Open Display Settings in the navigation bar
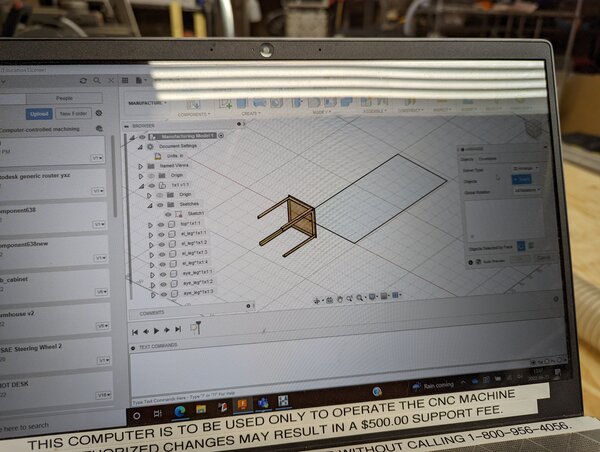600x452 pixels. (x=372, y=297)
